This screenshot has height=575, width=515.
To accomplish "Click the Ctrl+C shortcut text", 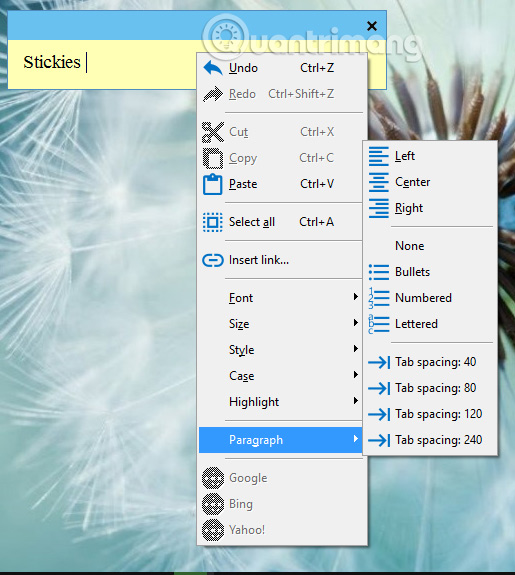I will [x=317, y=158].
